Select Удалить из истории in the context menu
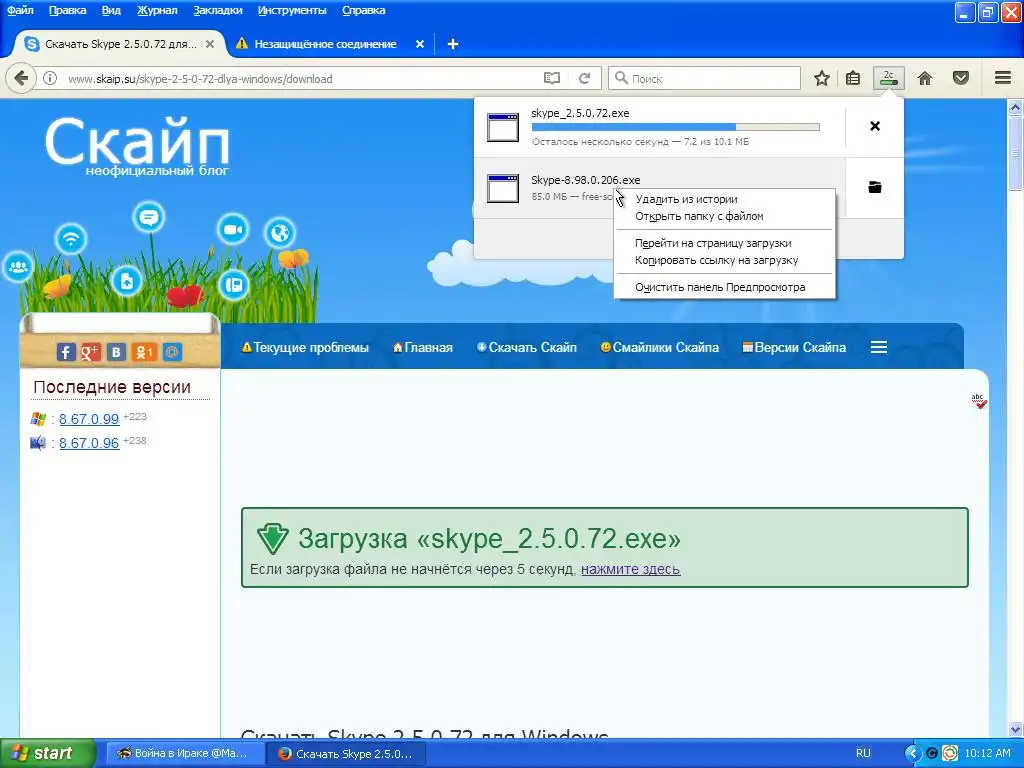The width and height of the screenshot is (1024, 768). tap(725, 199)
